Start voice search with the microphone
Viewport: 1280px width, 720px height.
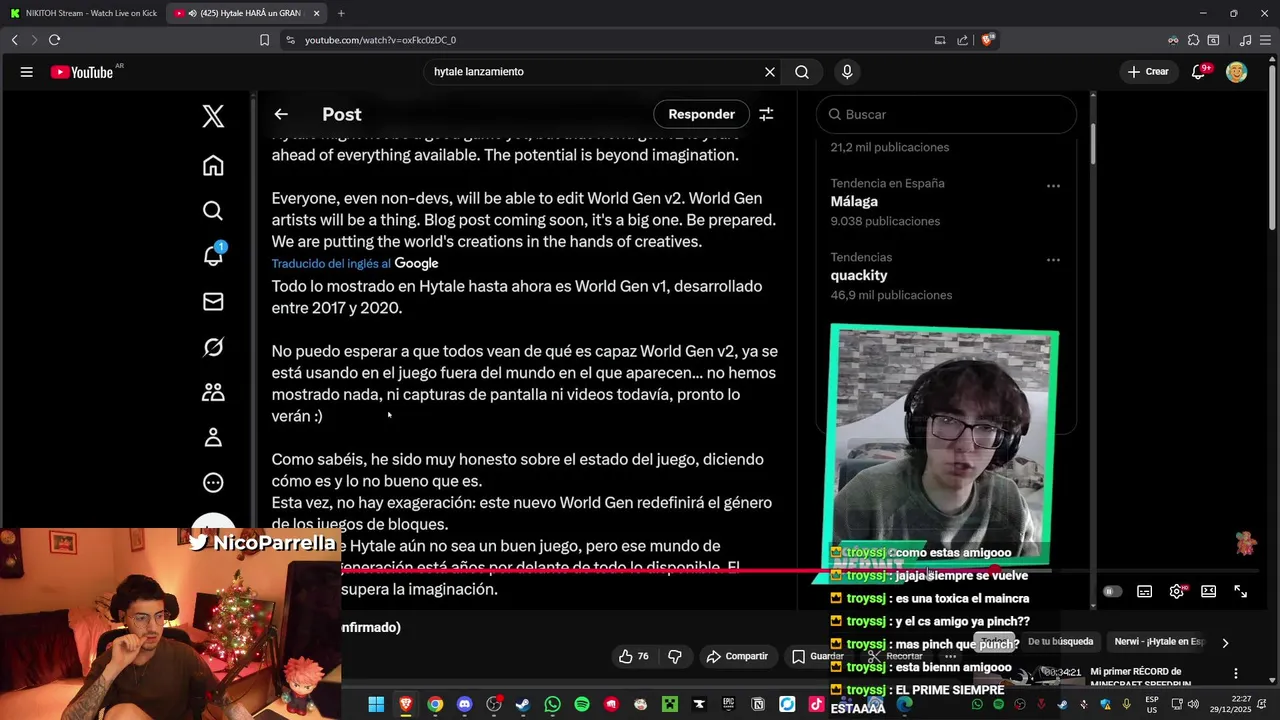click(847, 72)
